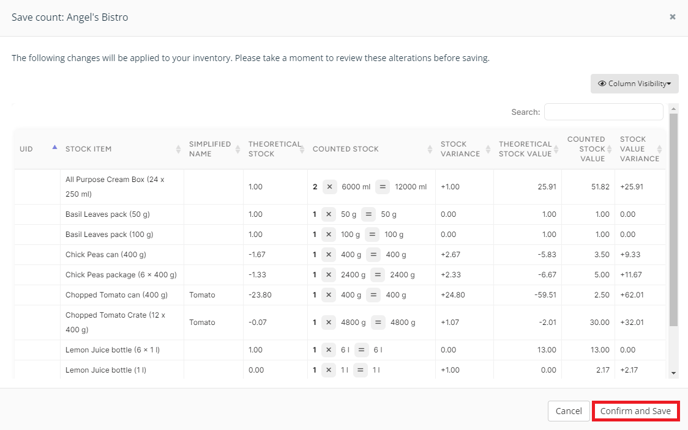
Task: Click the scrollbar down arrow
Action: click(674, 373)
